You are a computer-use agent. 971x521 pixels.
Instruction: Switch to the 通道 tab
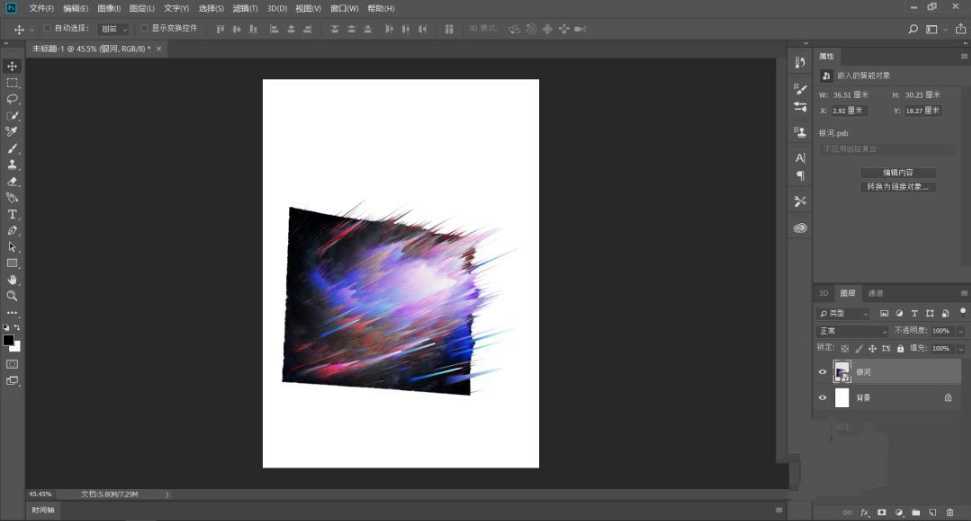[875, 293]
